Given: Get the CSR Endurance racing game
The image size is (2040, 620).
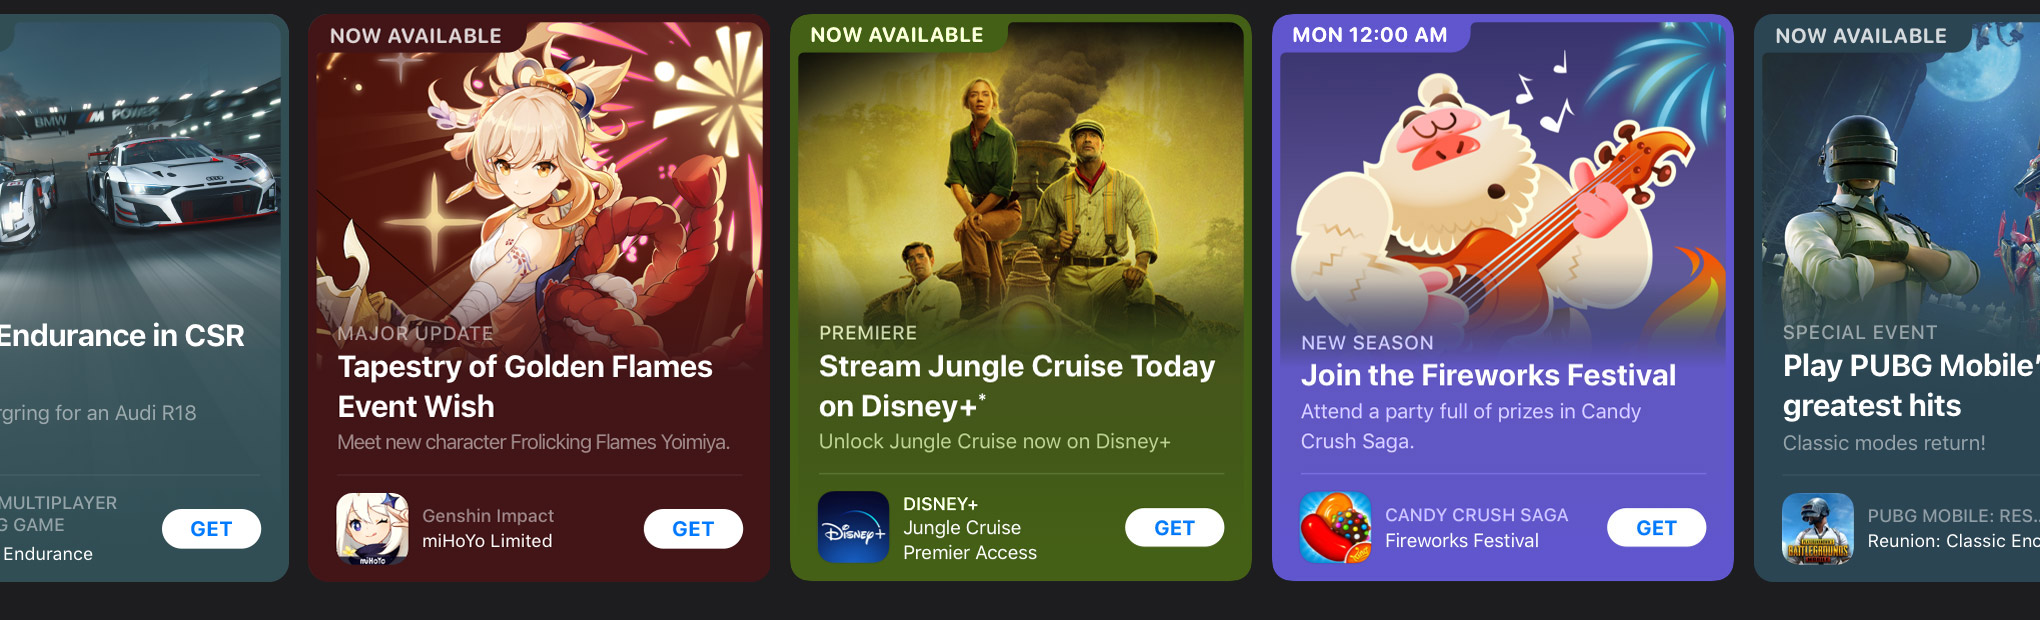Looking at the screenshot, I should [211, 529].
